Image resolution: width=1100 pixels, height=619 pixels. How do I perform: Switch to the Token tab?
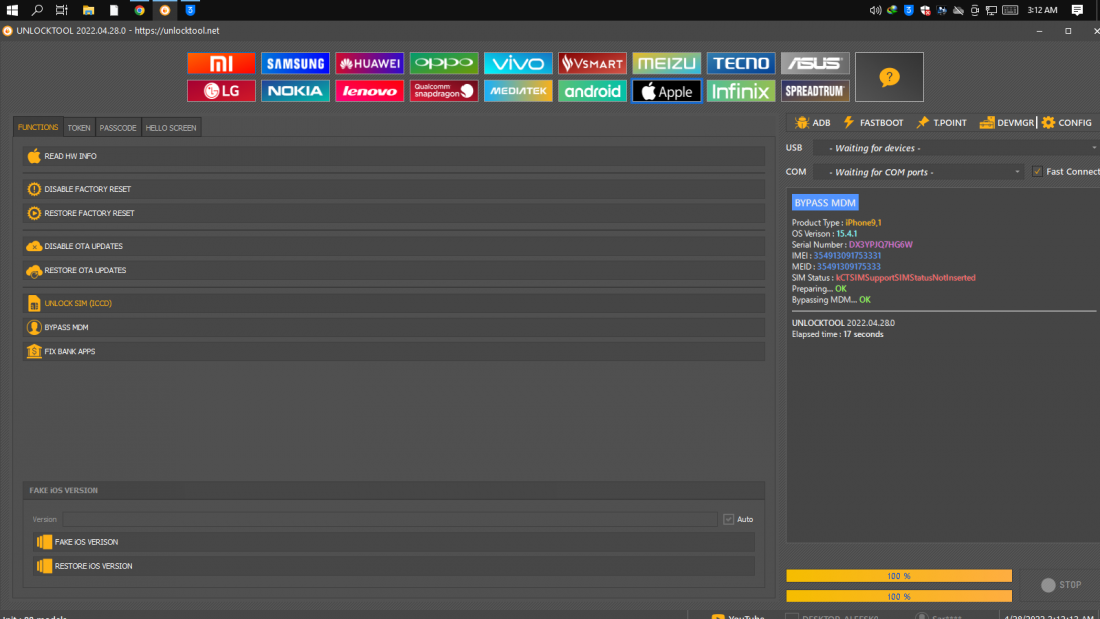[79, 128]
